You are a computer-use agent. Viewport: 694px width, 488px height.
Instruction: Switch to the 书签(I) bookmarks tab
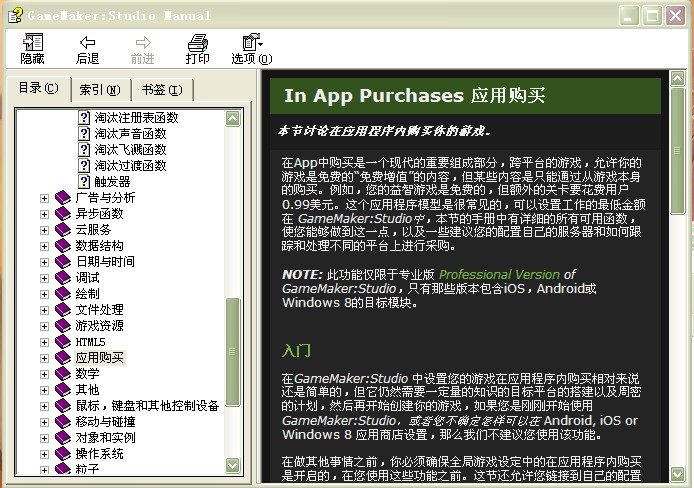162,90
